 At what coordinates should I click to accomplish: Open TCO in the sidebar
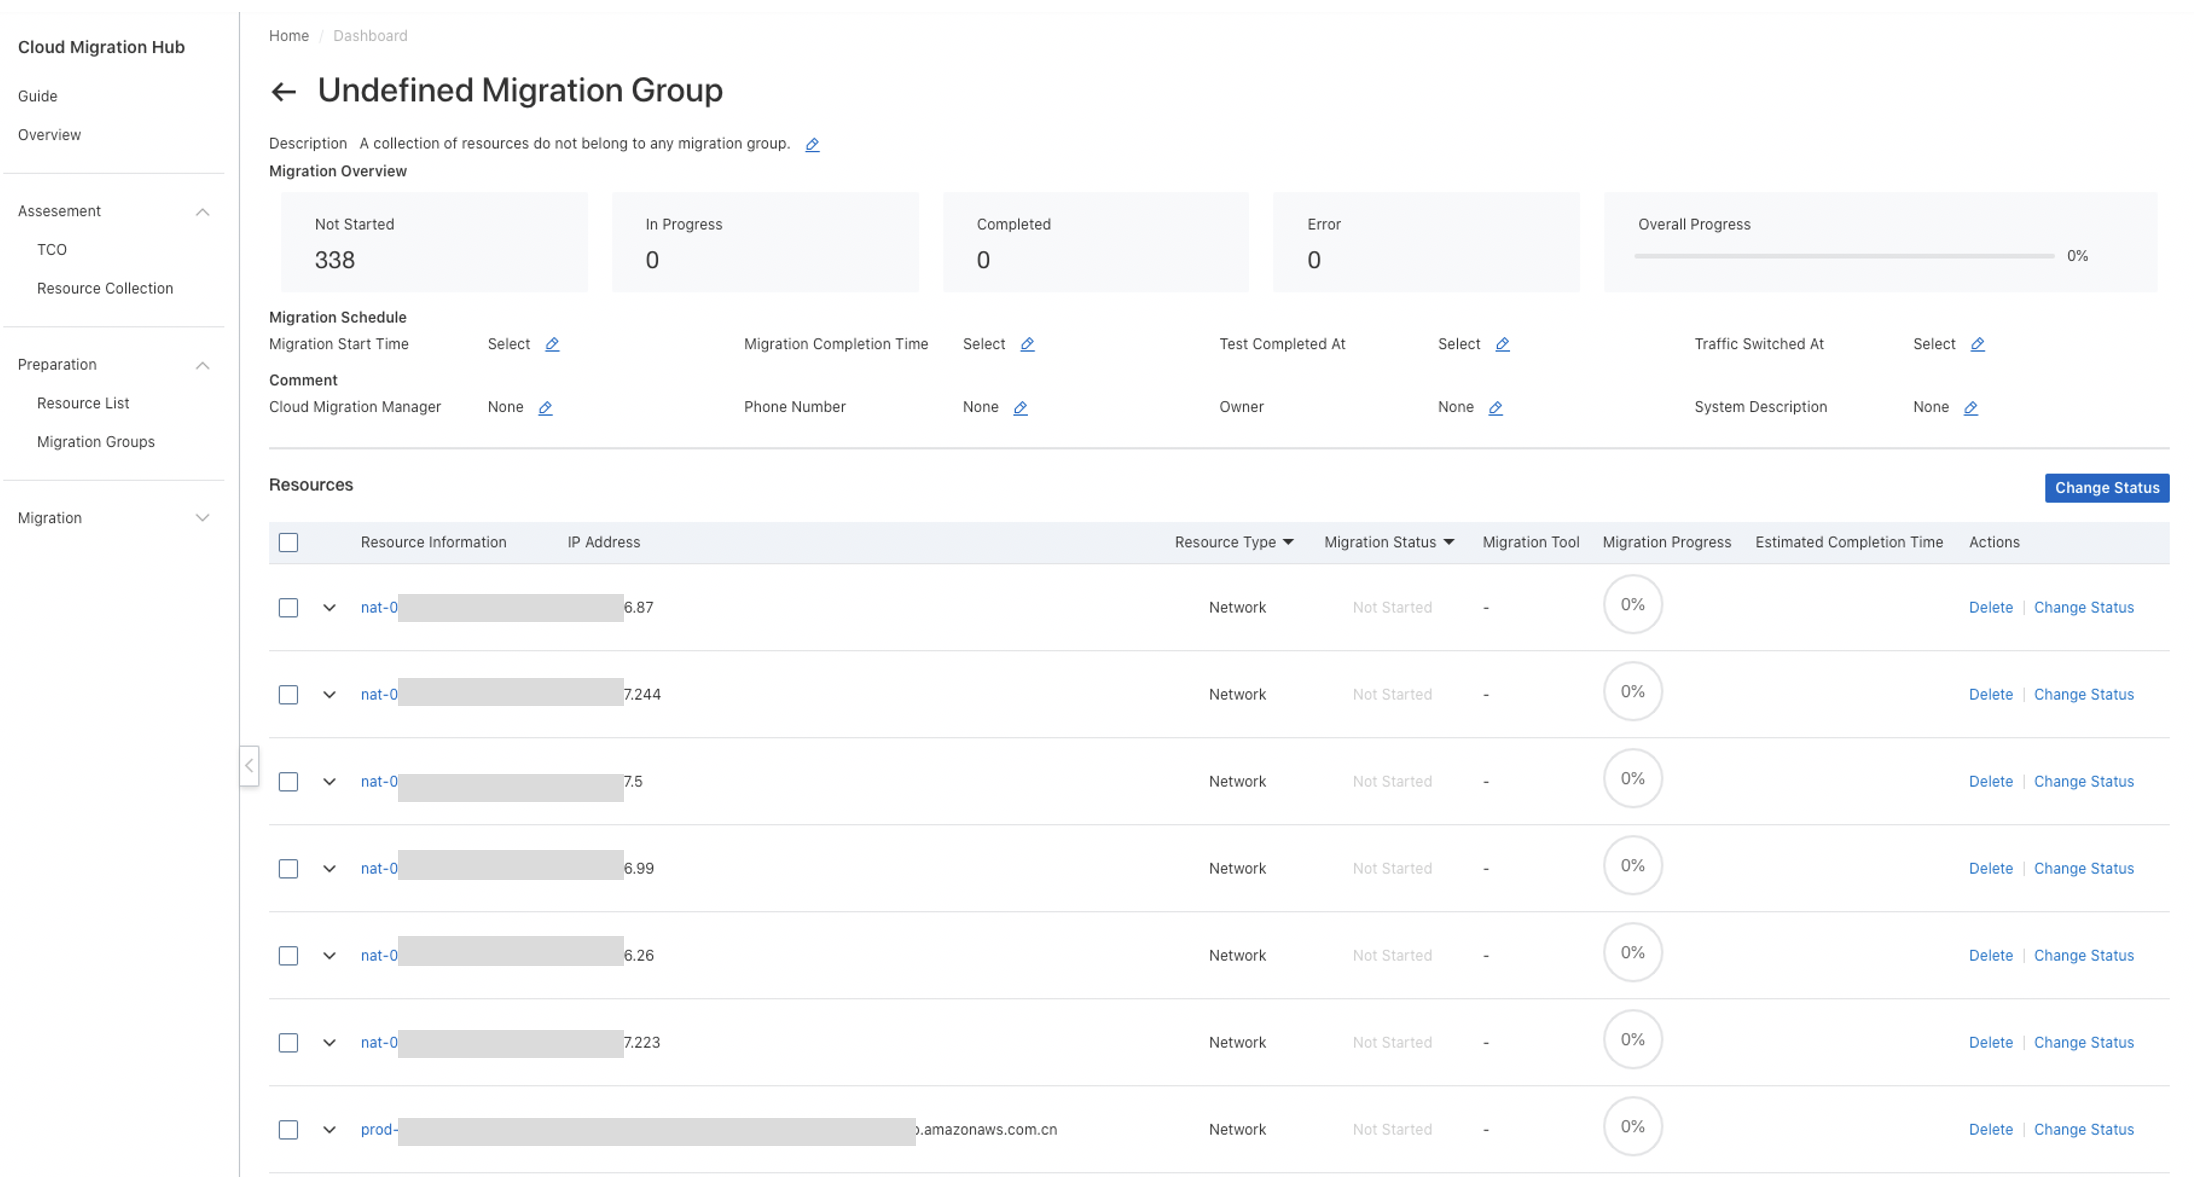[x=52, y=250]
